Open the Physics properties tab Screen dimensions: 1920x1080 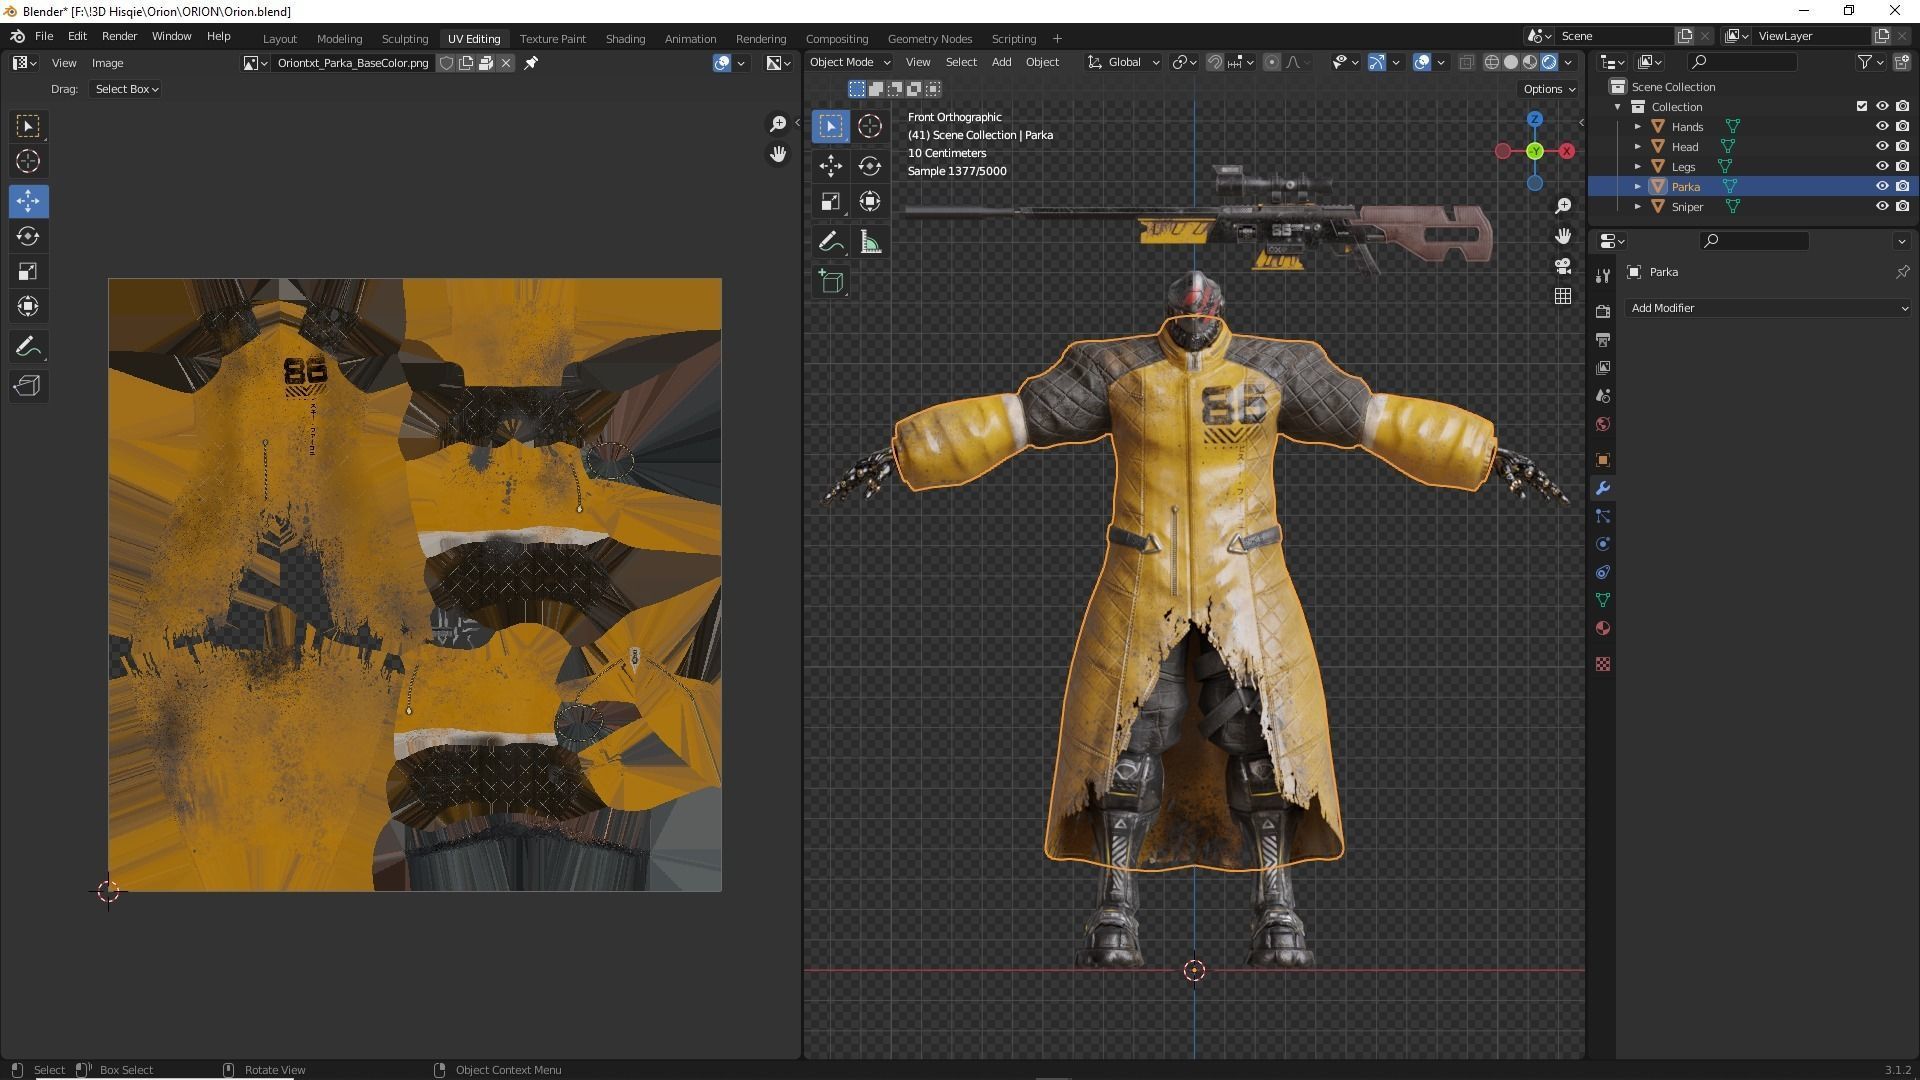tap(1603, 544)
